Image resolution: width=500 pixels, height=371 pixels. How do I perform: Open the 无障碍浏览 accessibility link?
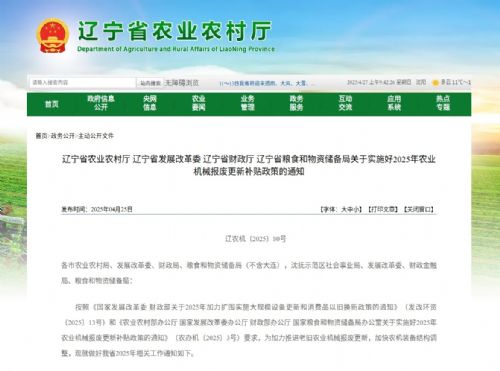pyautogui.click(x=182, y=82)
